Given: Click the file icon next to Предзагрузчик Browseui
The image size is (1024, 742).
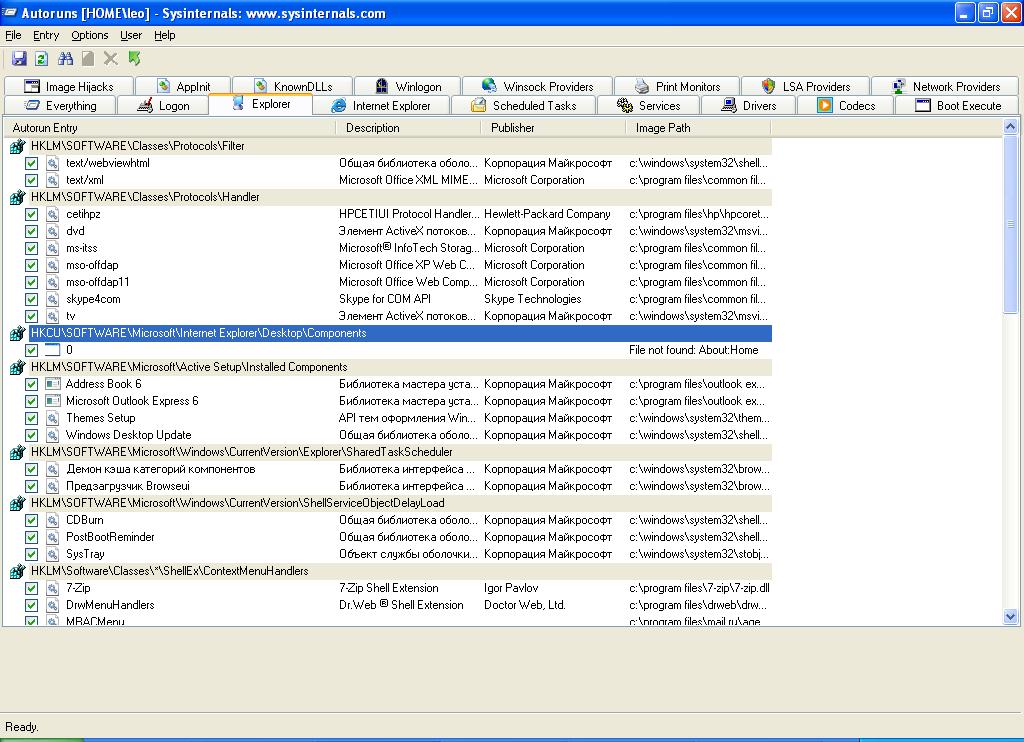Looking at the screenshot, I should coord(53,486).
